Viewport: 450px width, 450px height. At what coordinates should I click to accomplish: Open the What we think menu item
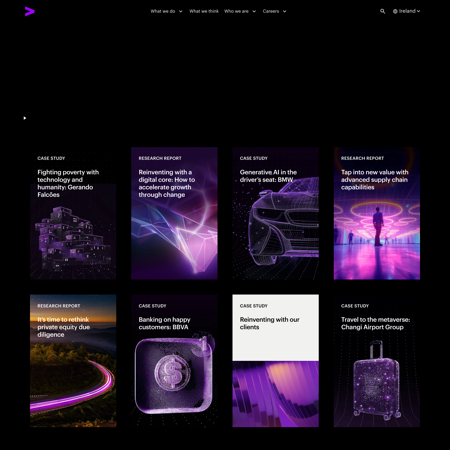point(204,11)
